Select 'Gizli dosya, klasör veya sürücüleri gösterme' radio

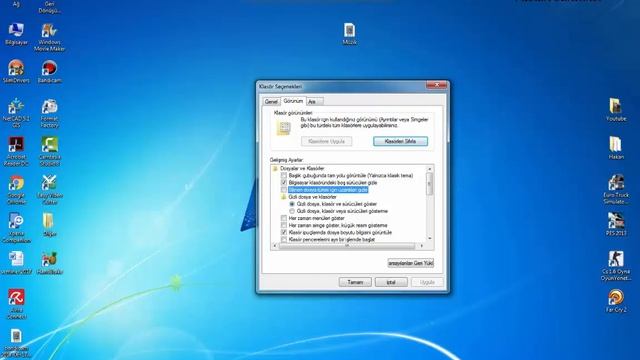point(292,211)
